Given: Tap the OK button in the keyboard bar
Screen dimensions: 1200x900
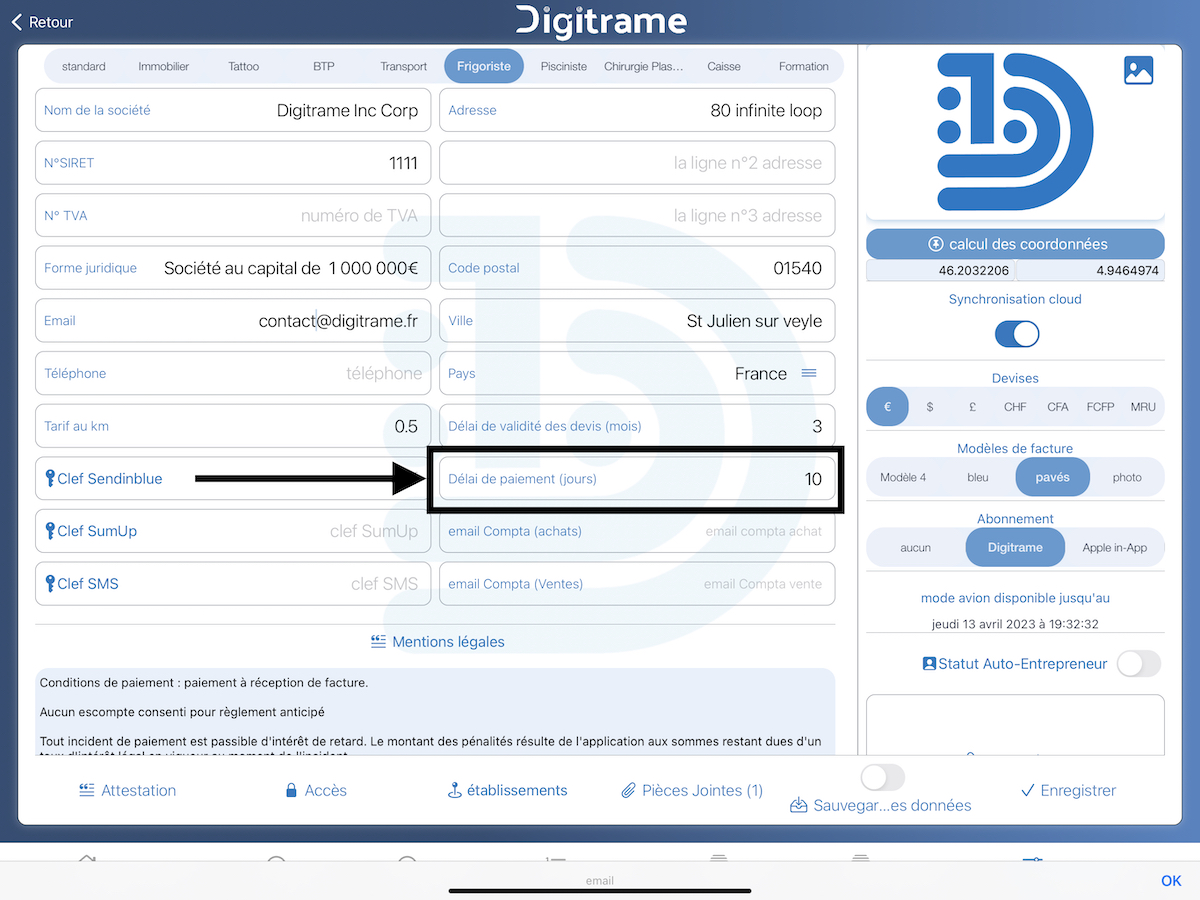Looking at the screenshot, I should pos(1171,881).
